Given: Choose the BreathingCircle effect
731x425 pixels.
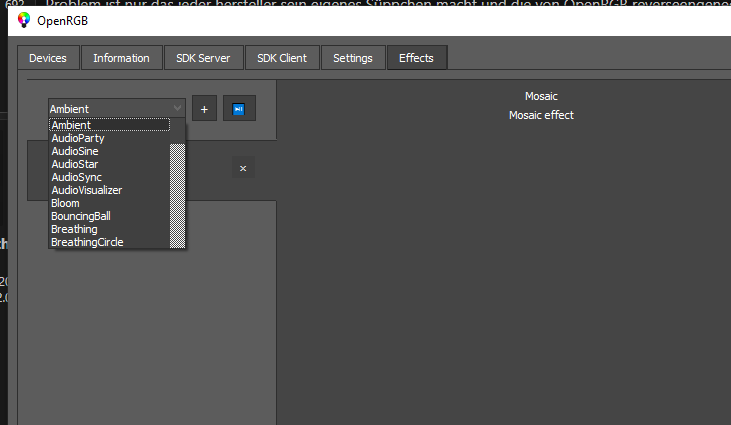Looking at the screenshot, I should (110, 242).
